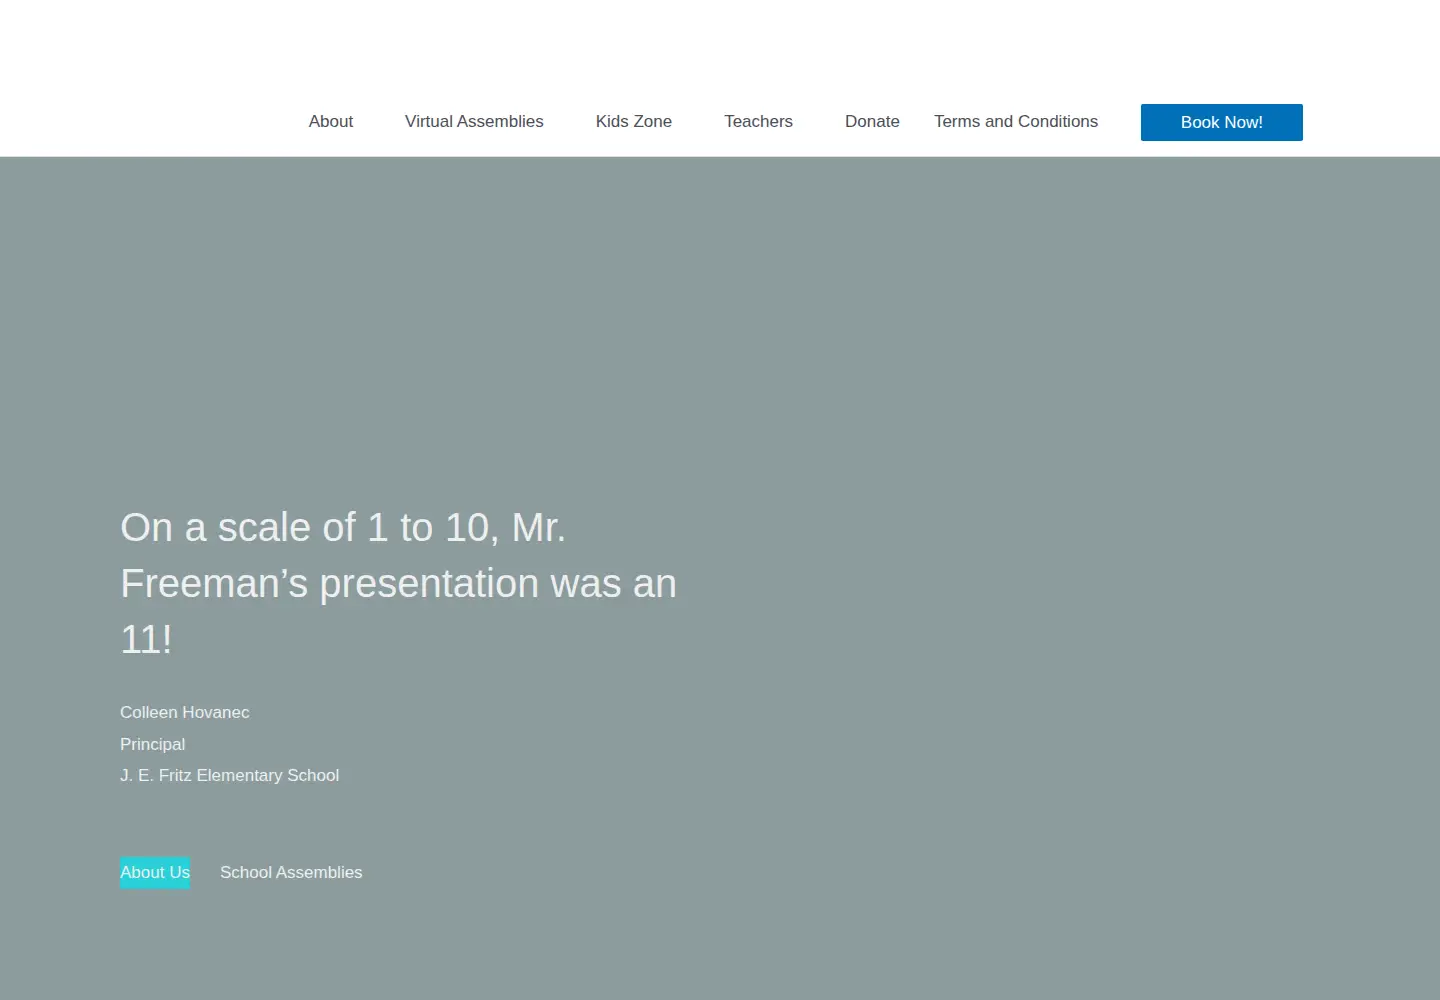The width and height of the screenshot is (1440, 1000).
Task: Go to Kids Zone page
Action: [x=634, y=121]
